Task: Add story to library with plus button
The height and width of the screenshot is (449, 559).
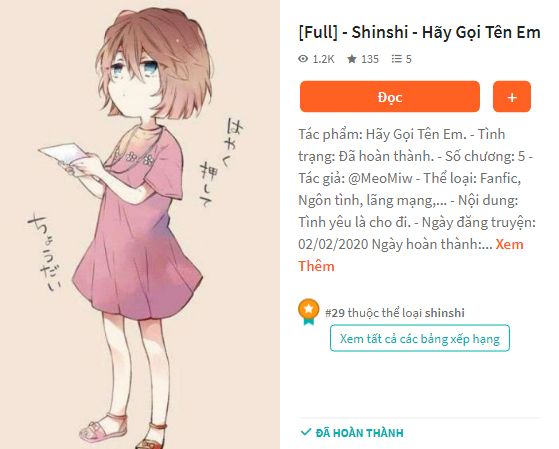Action: (x=512, y=97)
